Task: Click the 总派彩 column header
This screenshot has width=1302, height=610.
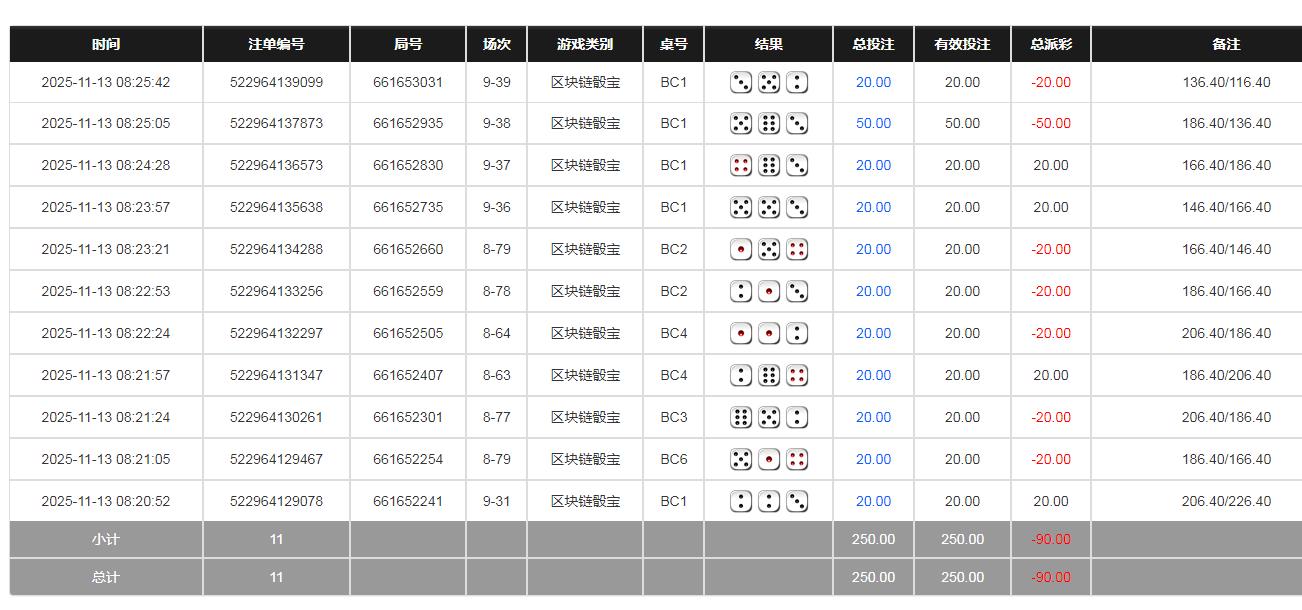Action: [1050, 44]
